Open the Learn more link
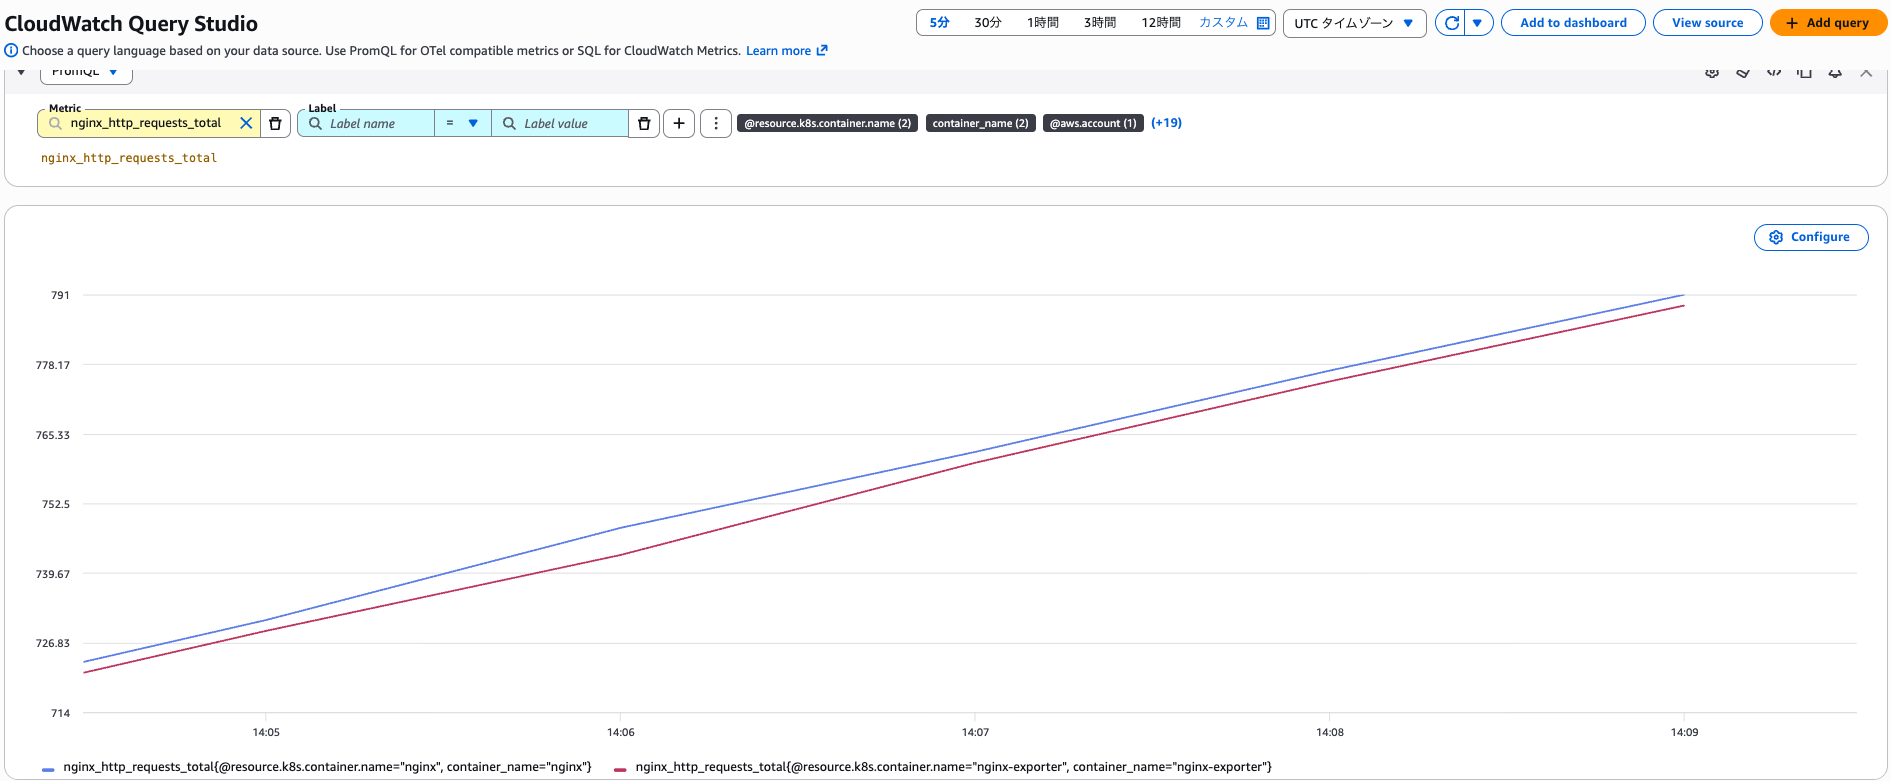The image size is (1891, 781). click(x=786, y=51)
